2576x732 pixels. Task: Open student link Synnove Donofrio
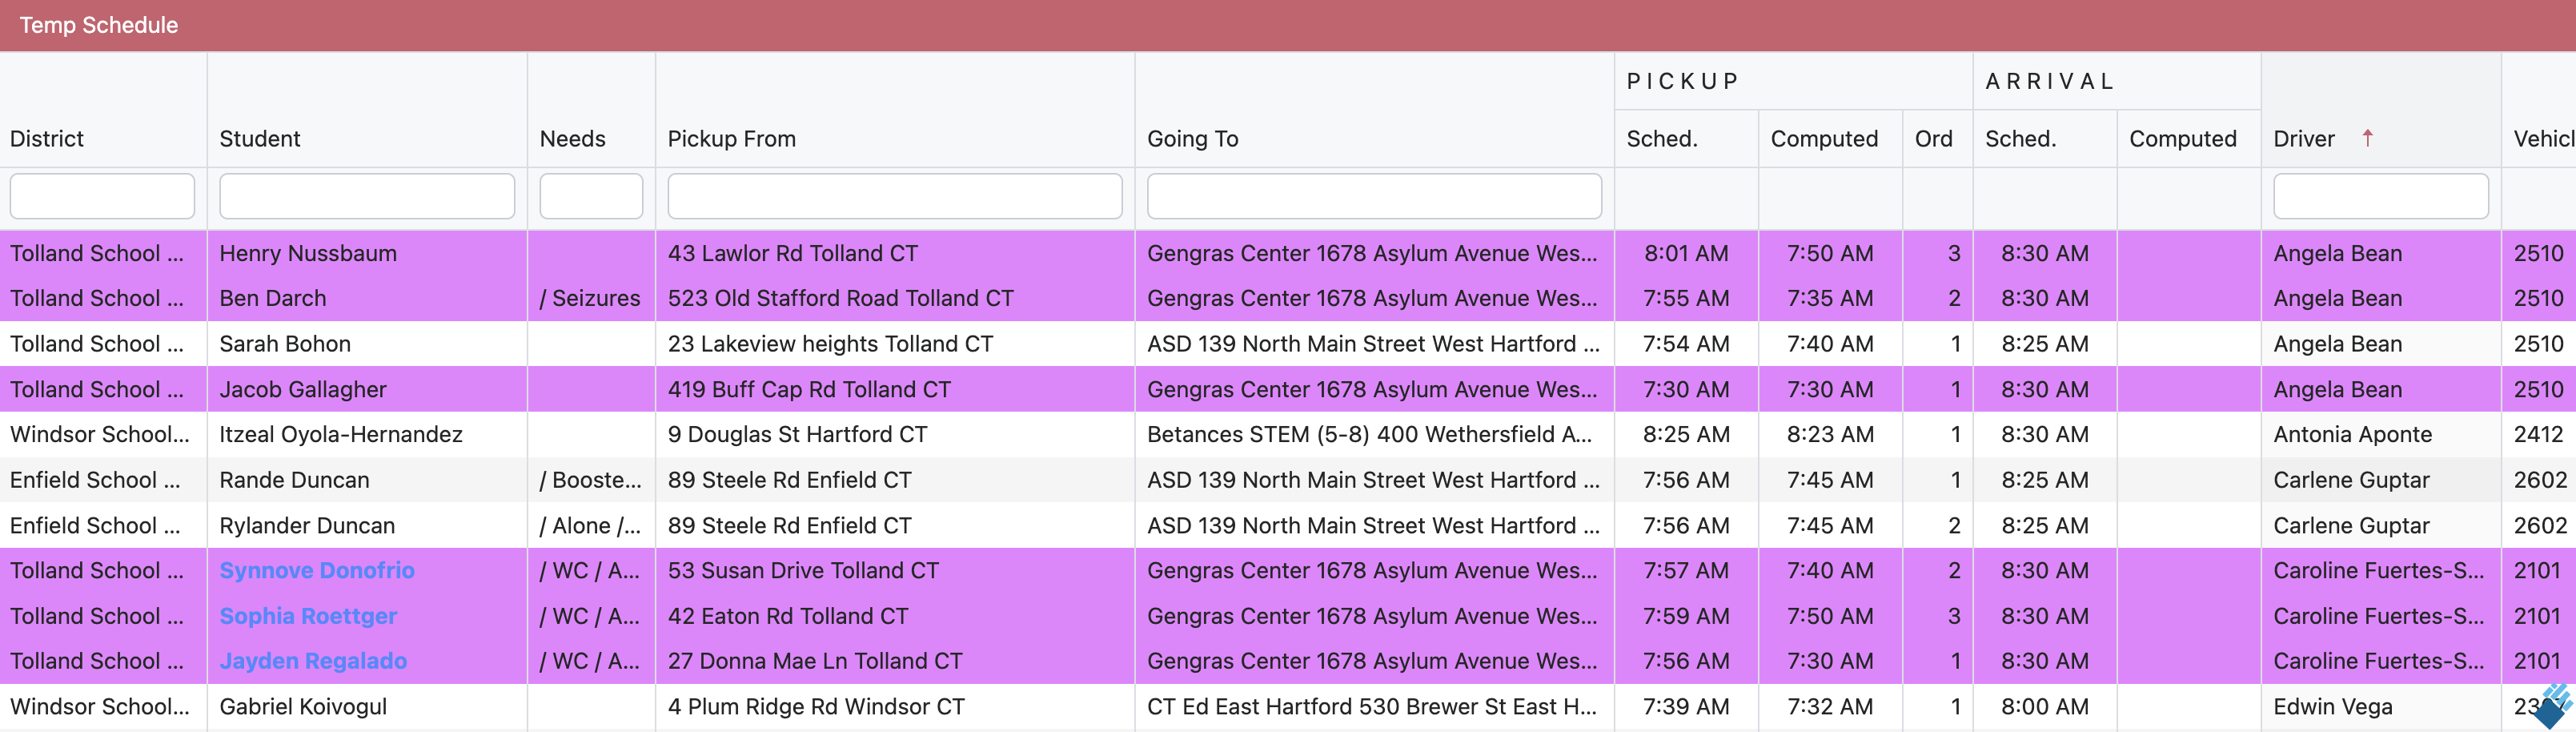pos(317,570)
